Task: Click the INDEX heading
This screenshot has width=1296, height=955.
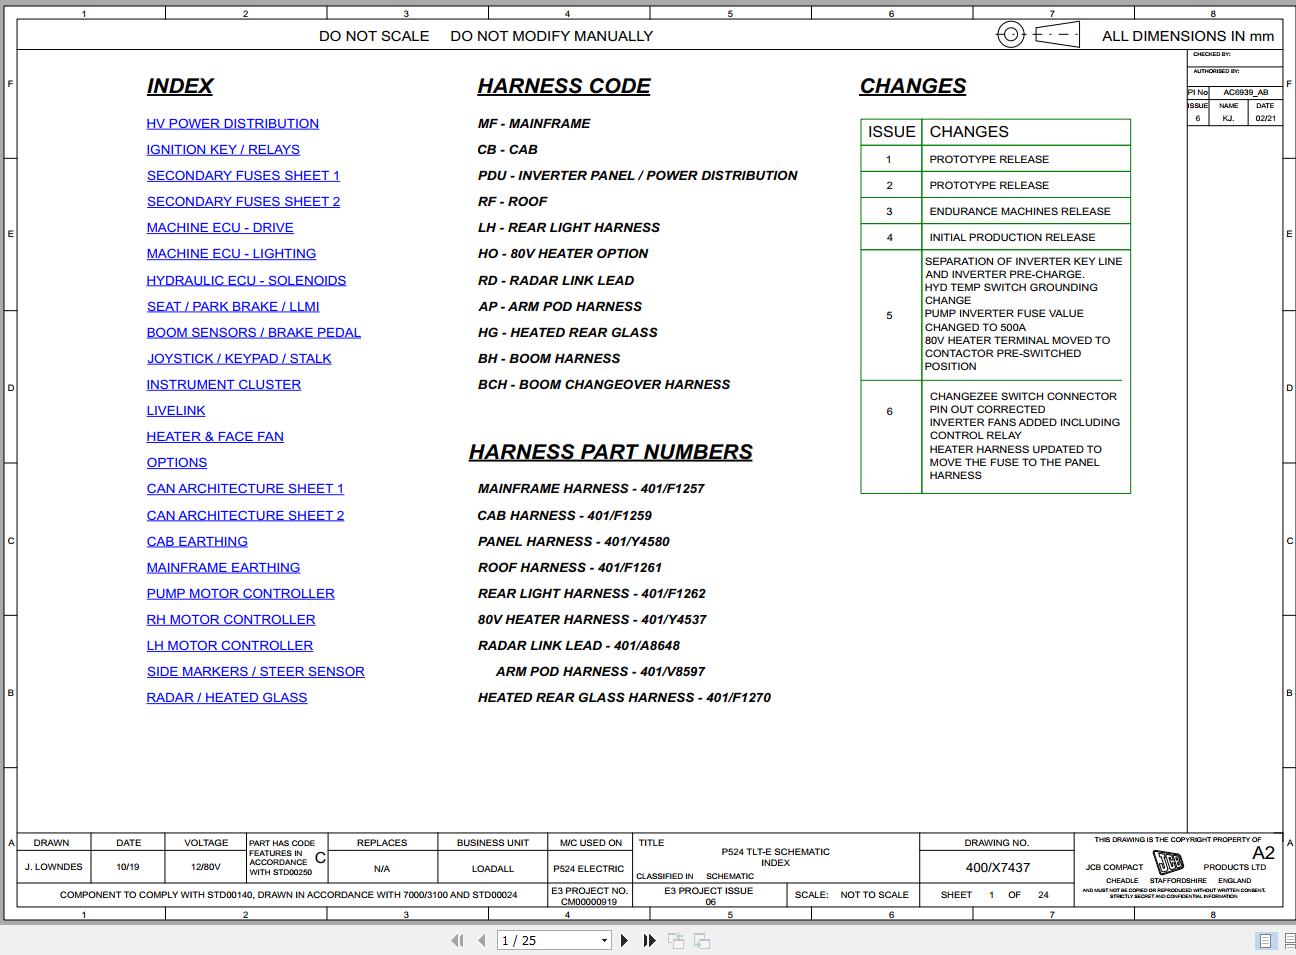Action: [180, 86]
